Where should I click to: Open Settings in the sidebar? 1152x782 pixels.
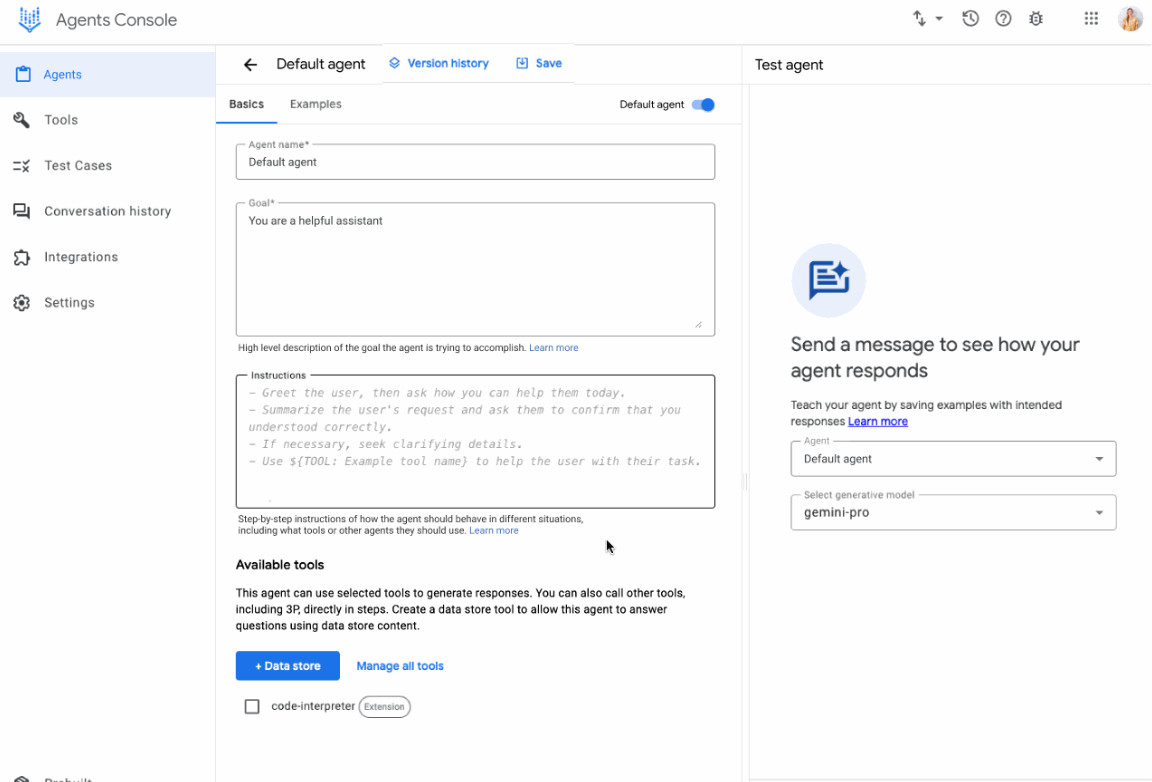click(69, 302)
